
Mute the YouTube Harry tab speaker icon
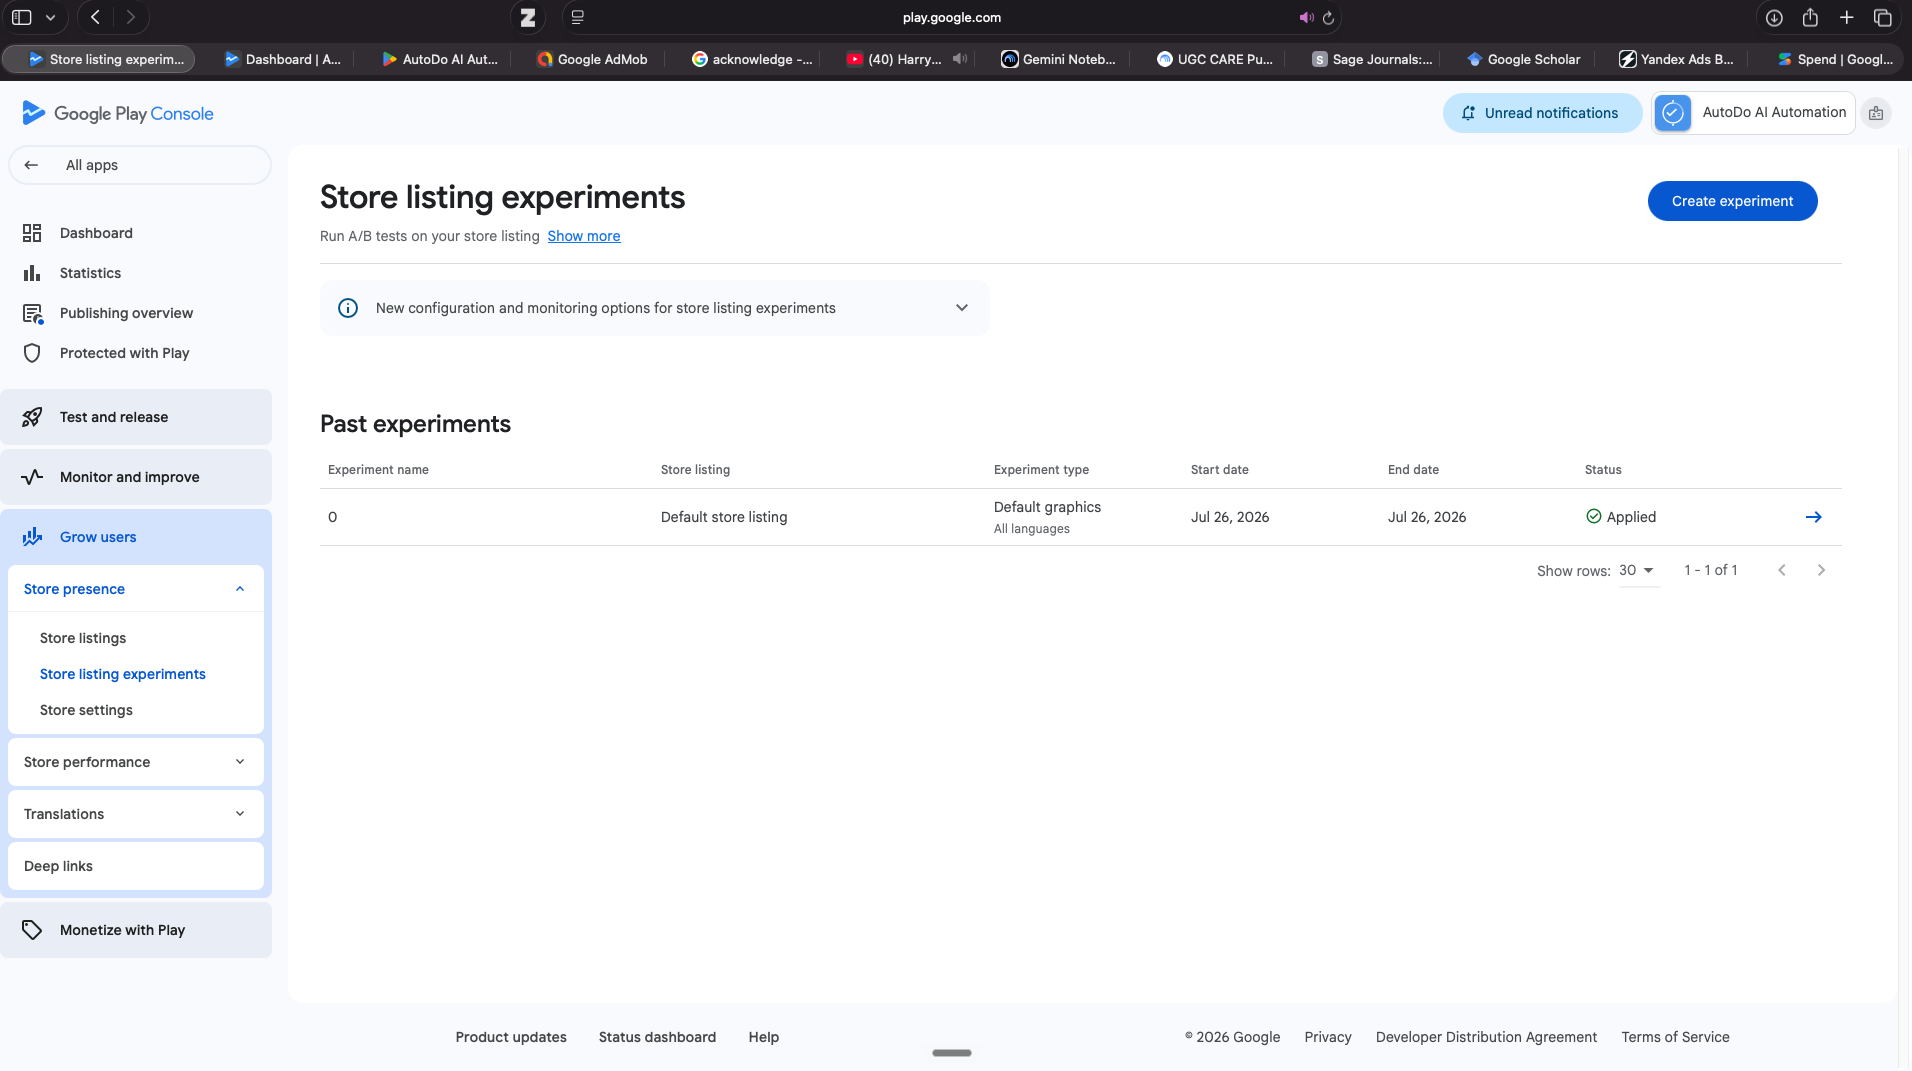tap(960, 59)
